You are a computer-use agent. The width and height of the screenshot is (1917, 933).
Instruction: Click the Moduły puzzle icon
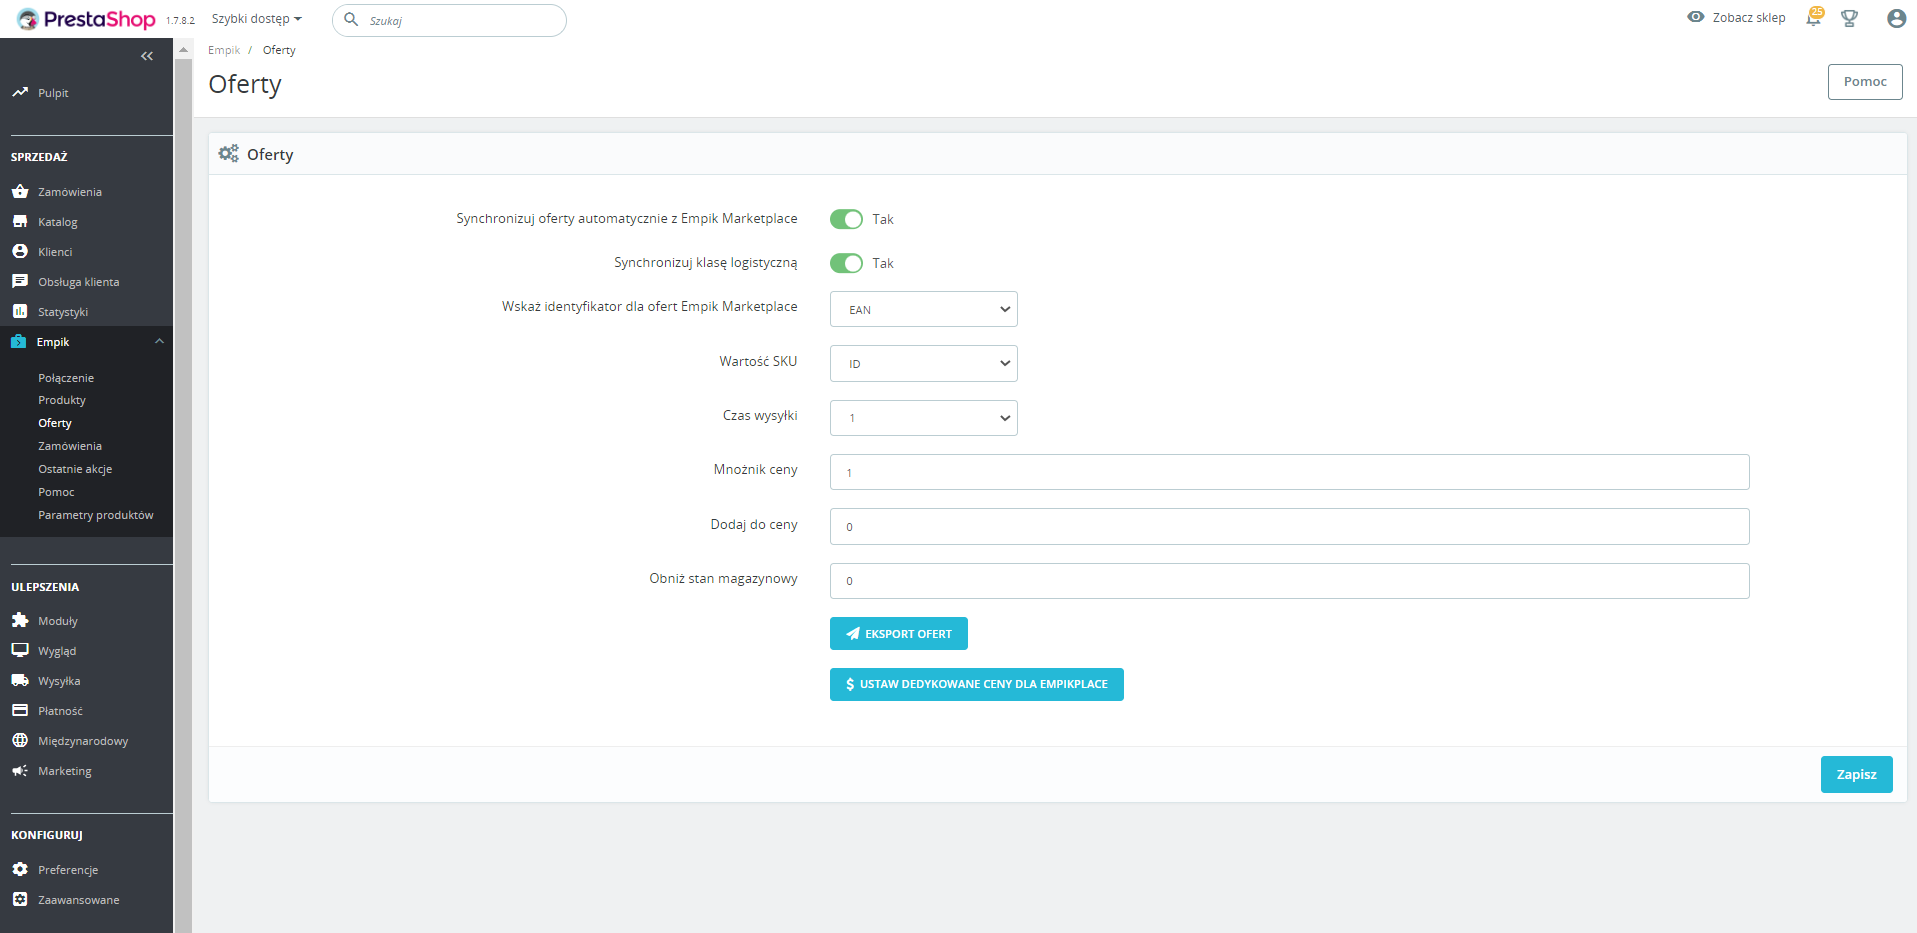[20, 620]
